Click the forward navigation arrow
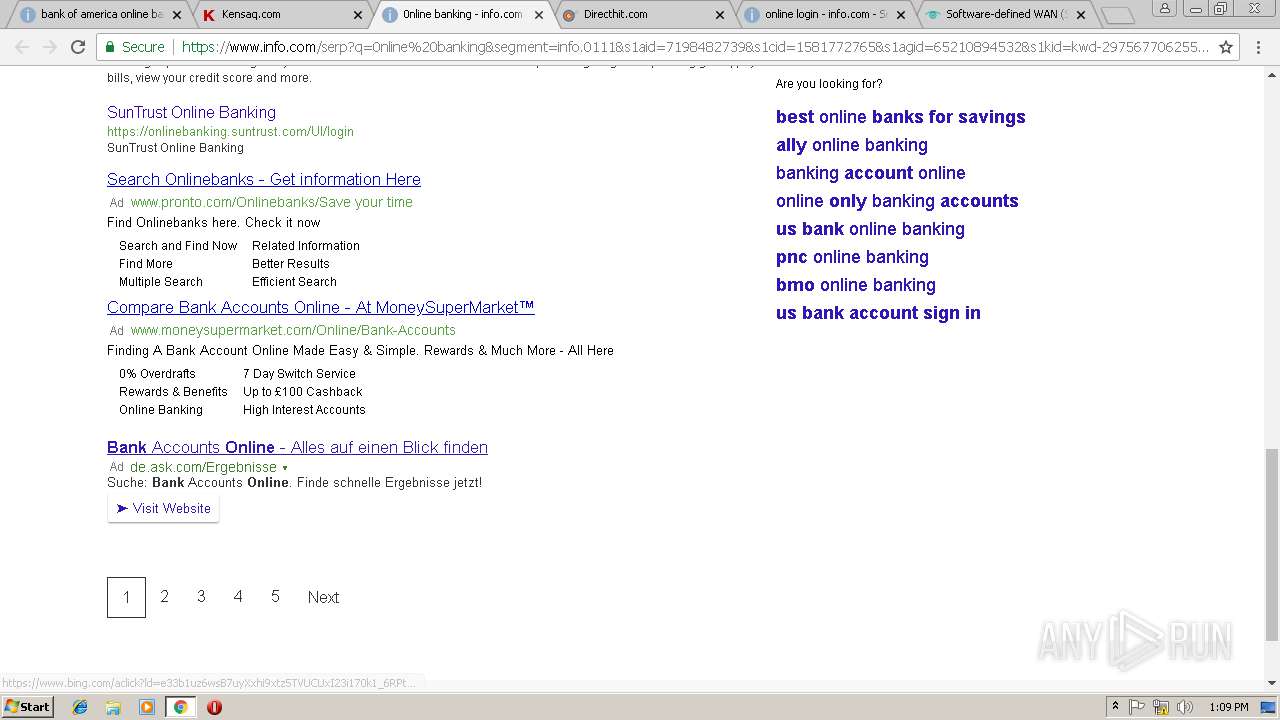The height and width of the screenshot is (720, 1280). click(50, 47)
